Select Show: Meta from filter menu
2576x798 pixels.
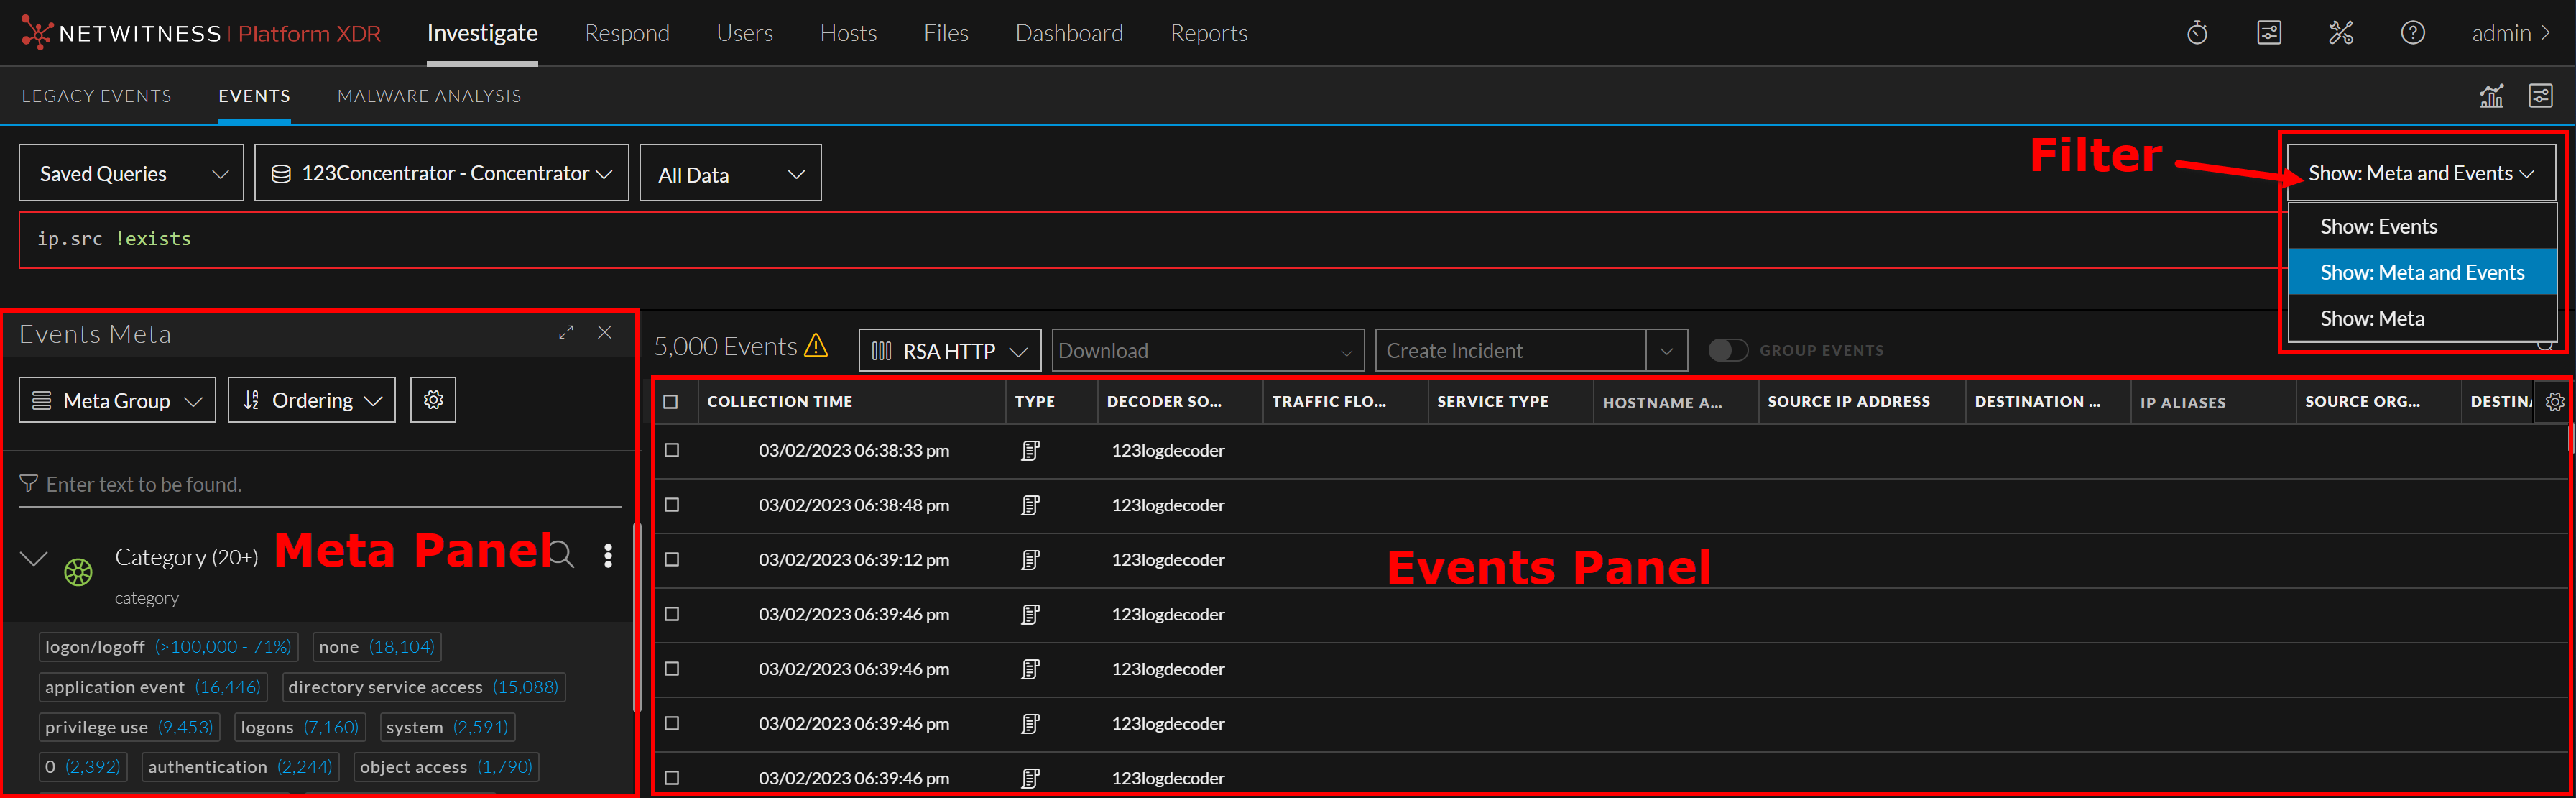click(x=2371, y=319)
